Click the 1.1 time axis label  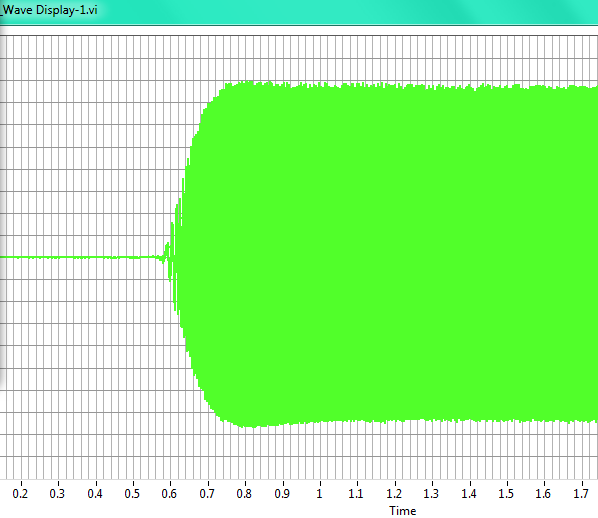[356, 494]
